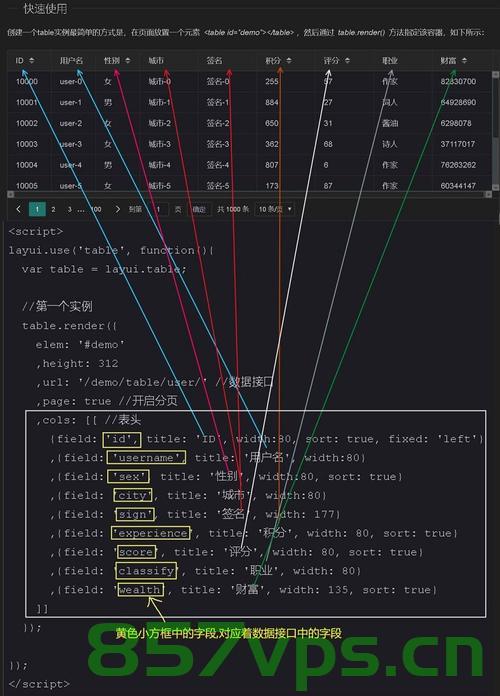Go to previous page with the left chevron
The width and height of the screenshot is (500, 696).
point(18,209)
